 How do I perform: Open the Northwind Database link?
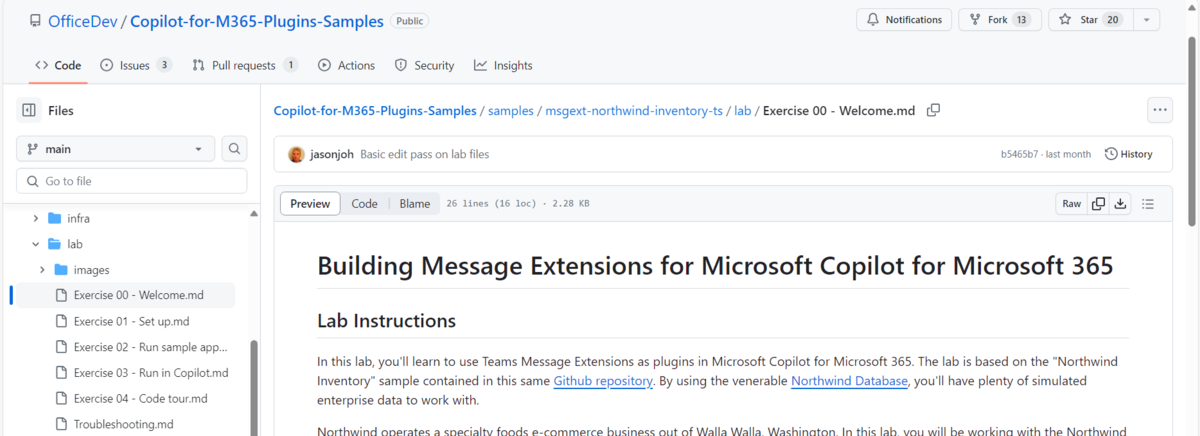849,381
